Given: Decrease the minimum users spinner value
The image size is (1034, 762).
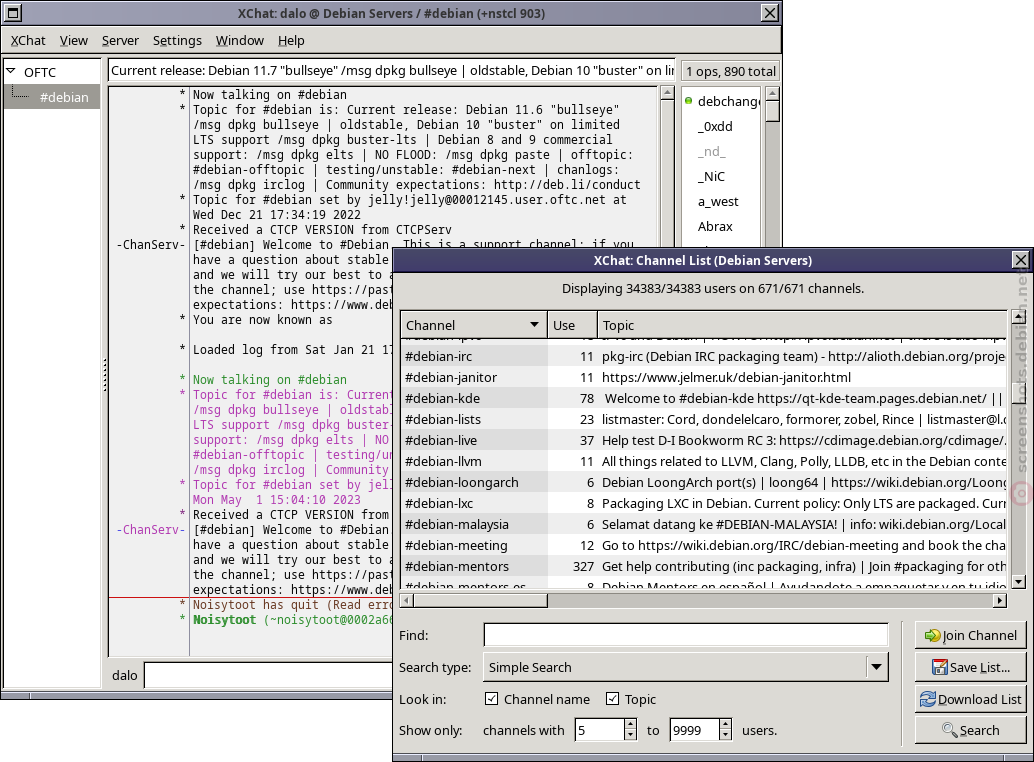Looking at the screenshot, I should pos(630,735).
